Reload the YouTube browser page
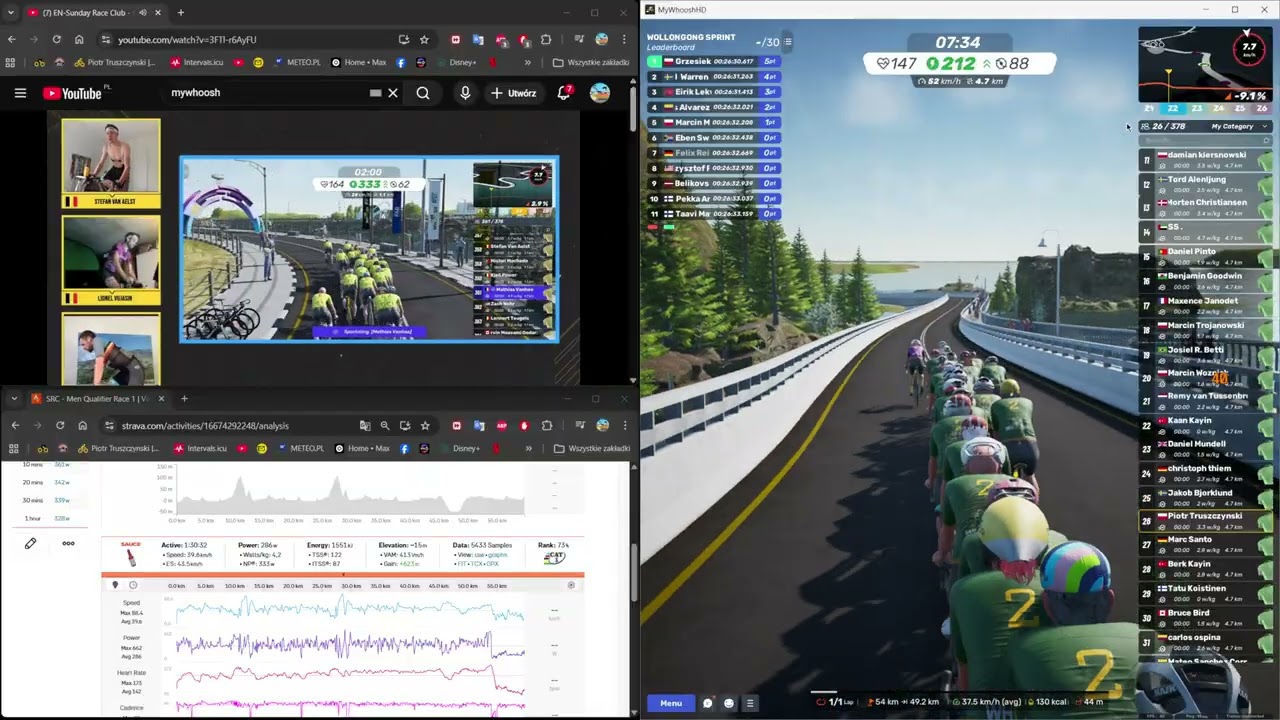The height and width of the screenshot is (720, 1280). click(56, 40)
